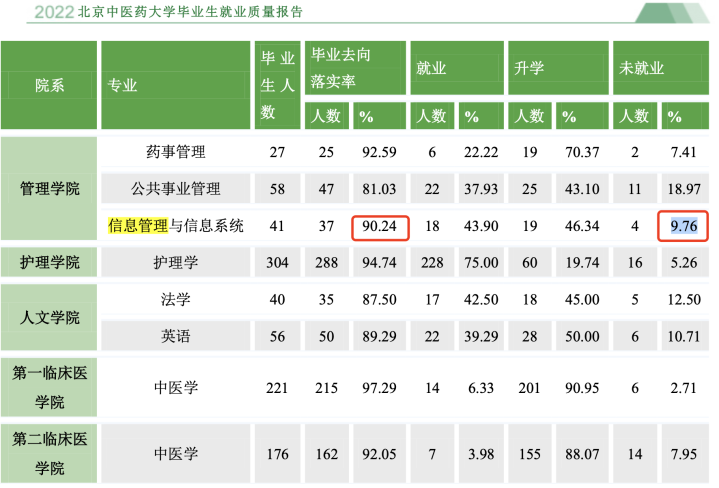Click graduate count 27 for 药事管理
The height and width of the screenshot is (488, 719).
[x=277, y=152]
